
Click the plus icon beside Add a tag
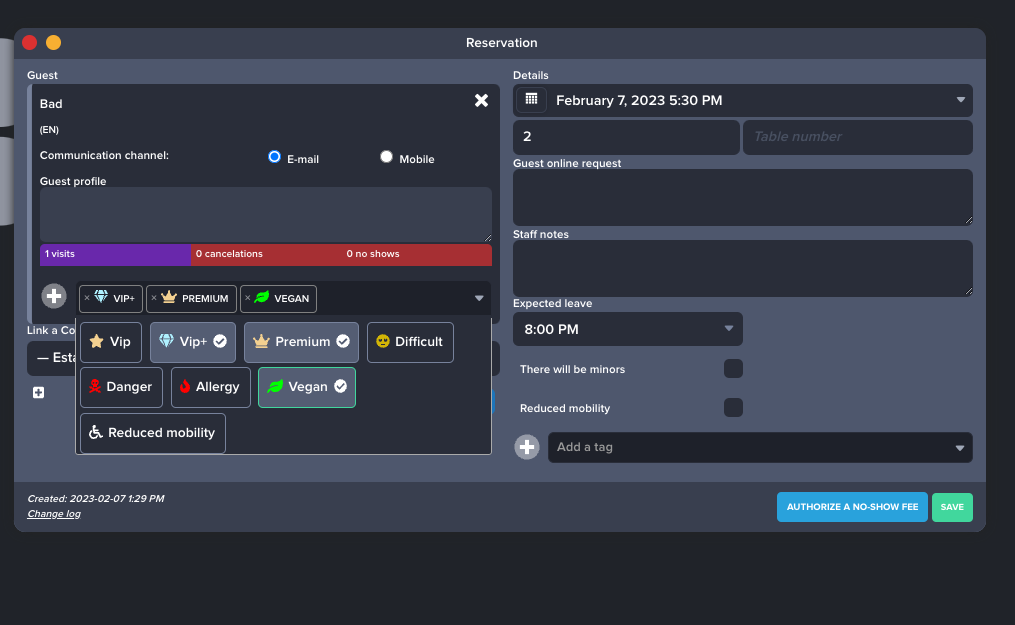point(527,447)
